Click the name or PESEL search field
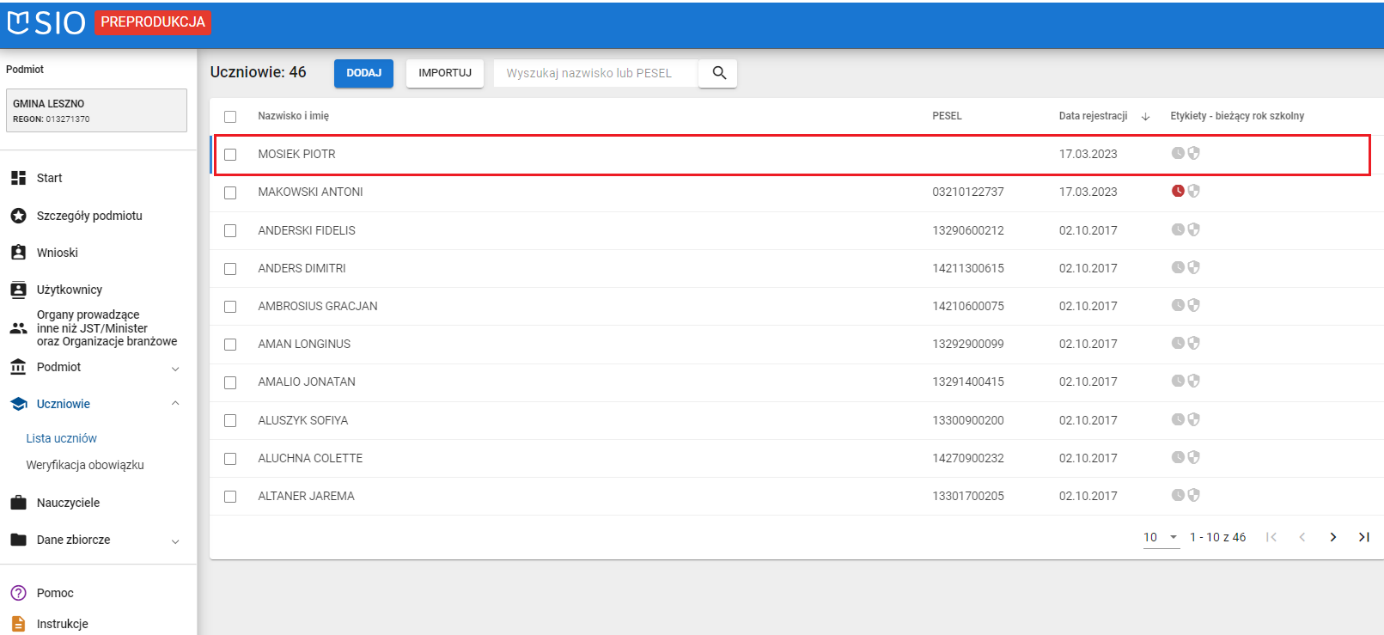The image size is (1384, 635). tap(595, 73)
